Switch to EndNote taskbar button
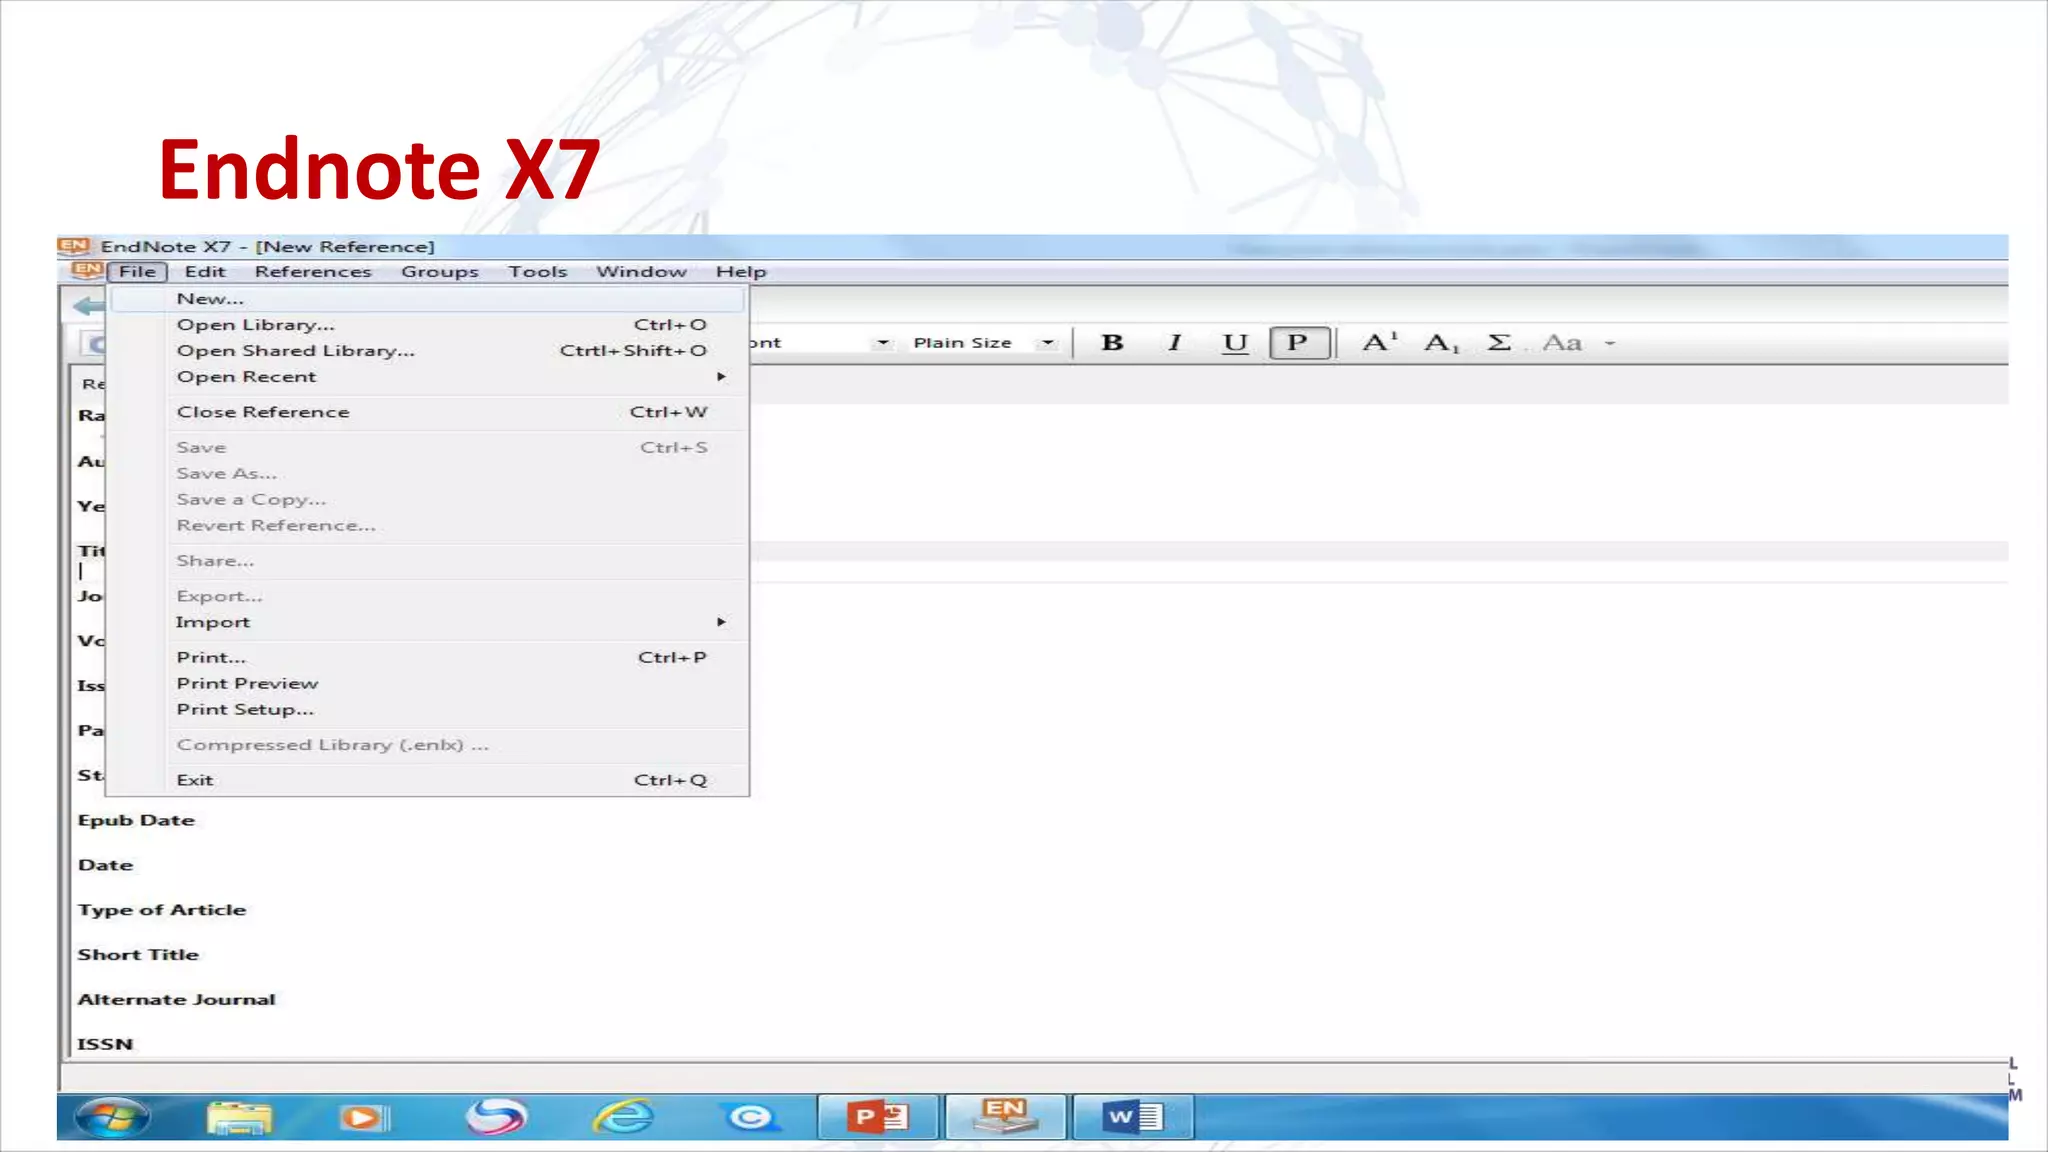Screen dimensions: 2048x1152 pos(1006,1117)
